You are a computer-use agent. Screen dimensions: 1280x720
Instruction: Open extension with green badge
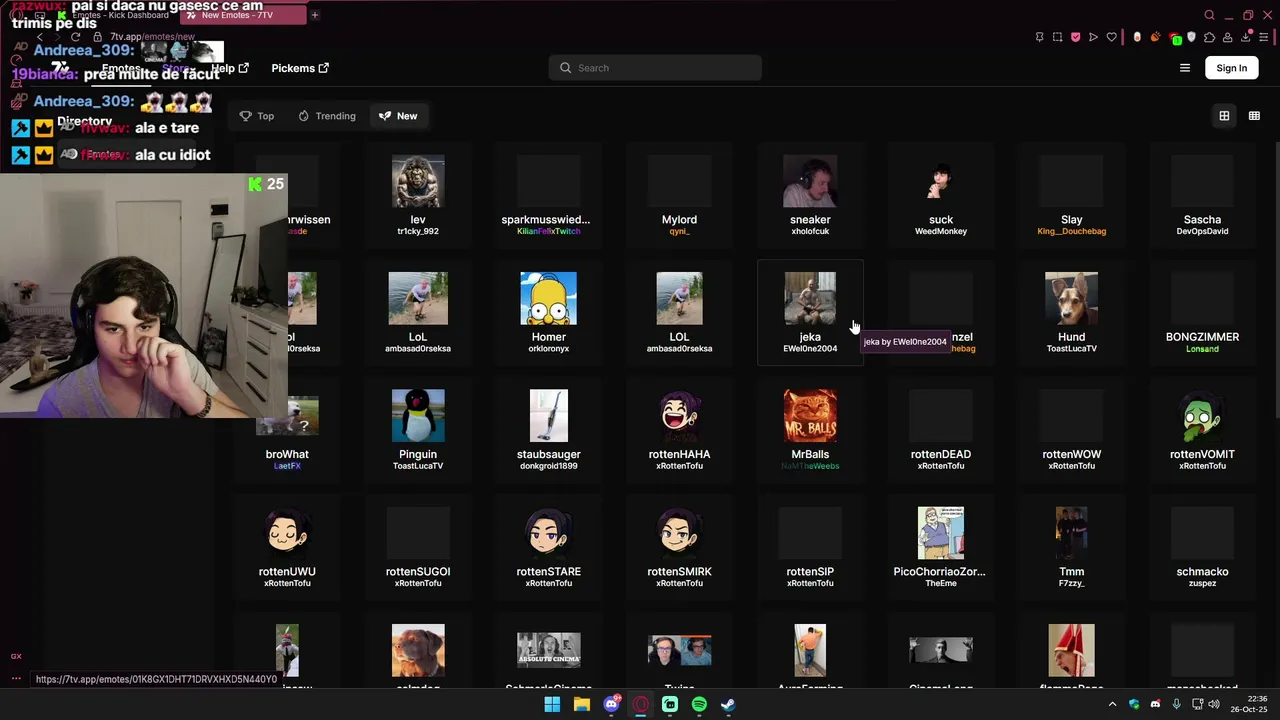click(x=1174, y=37)
